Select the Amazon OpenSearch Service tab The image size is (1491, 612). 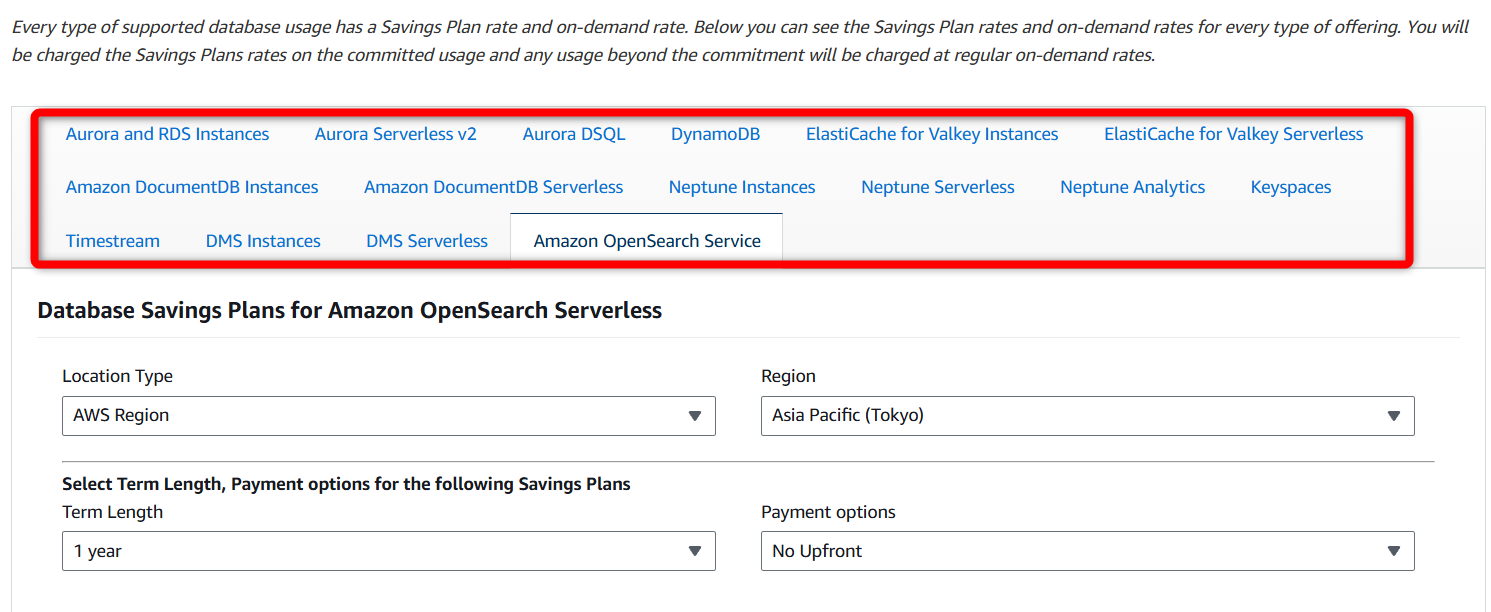pos(647,241)
